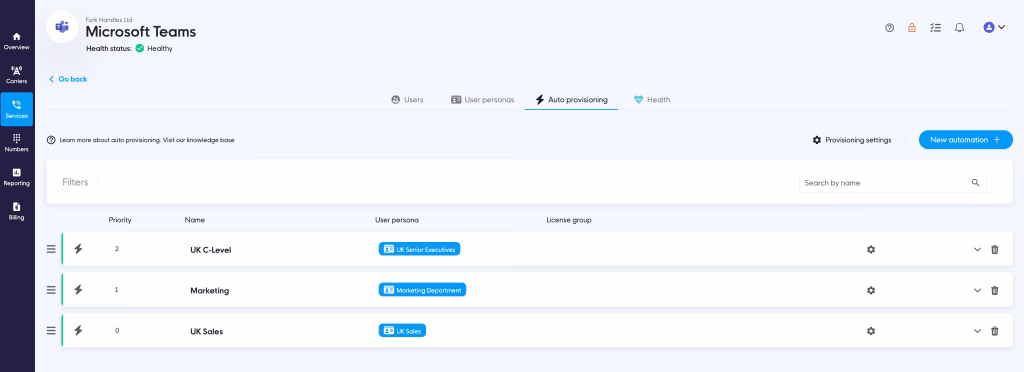Click priority value 2 in UK C-Level row
Screen dimensions: 1024x372
click(x=117, y=249)
